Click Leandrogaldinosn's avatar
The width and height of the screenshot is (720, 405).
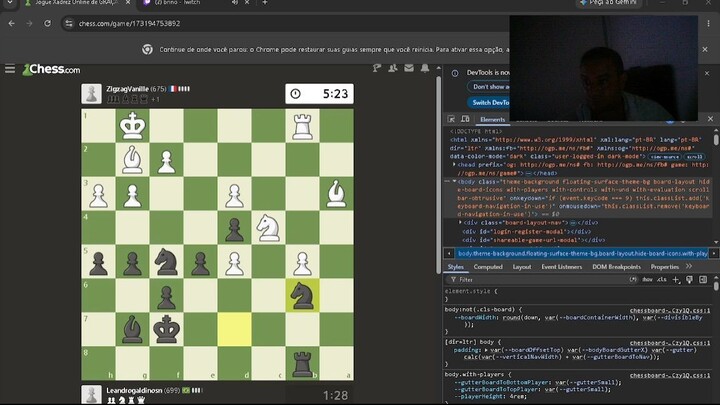pos(91,394)
